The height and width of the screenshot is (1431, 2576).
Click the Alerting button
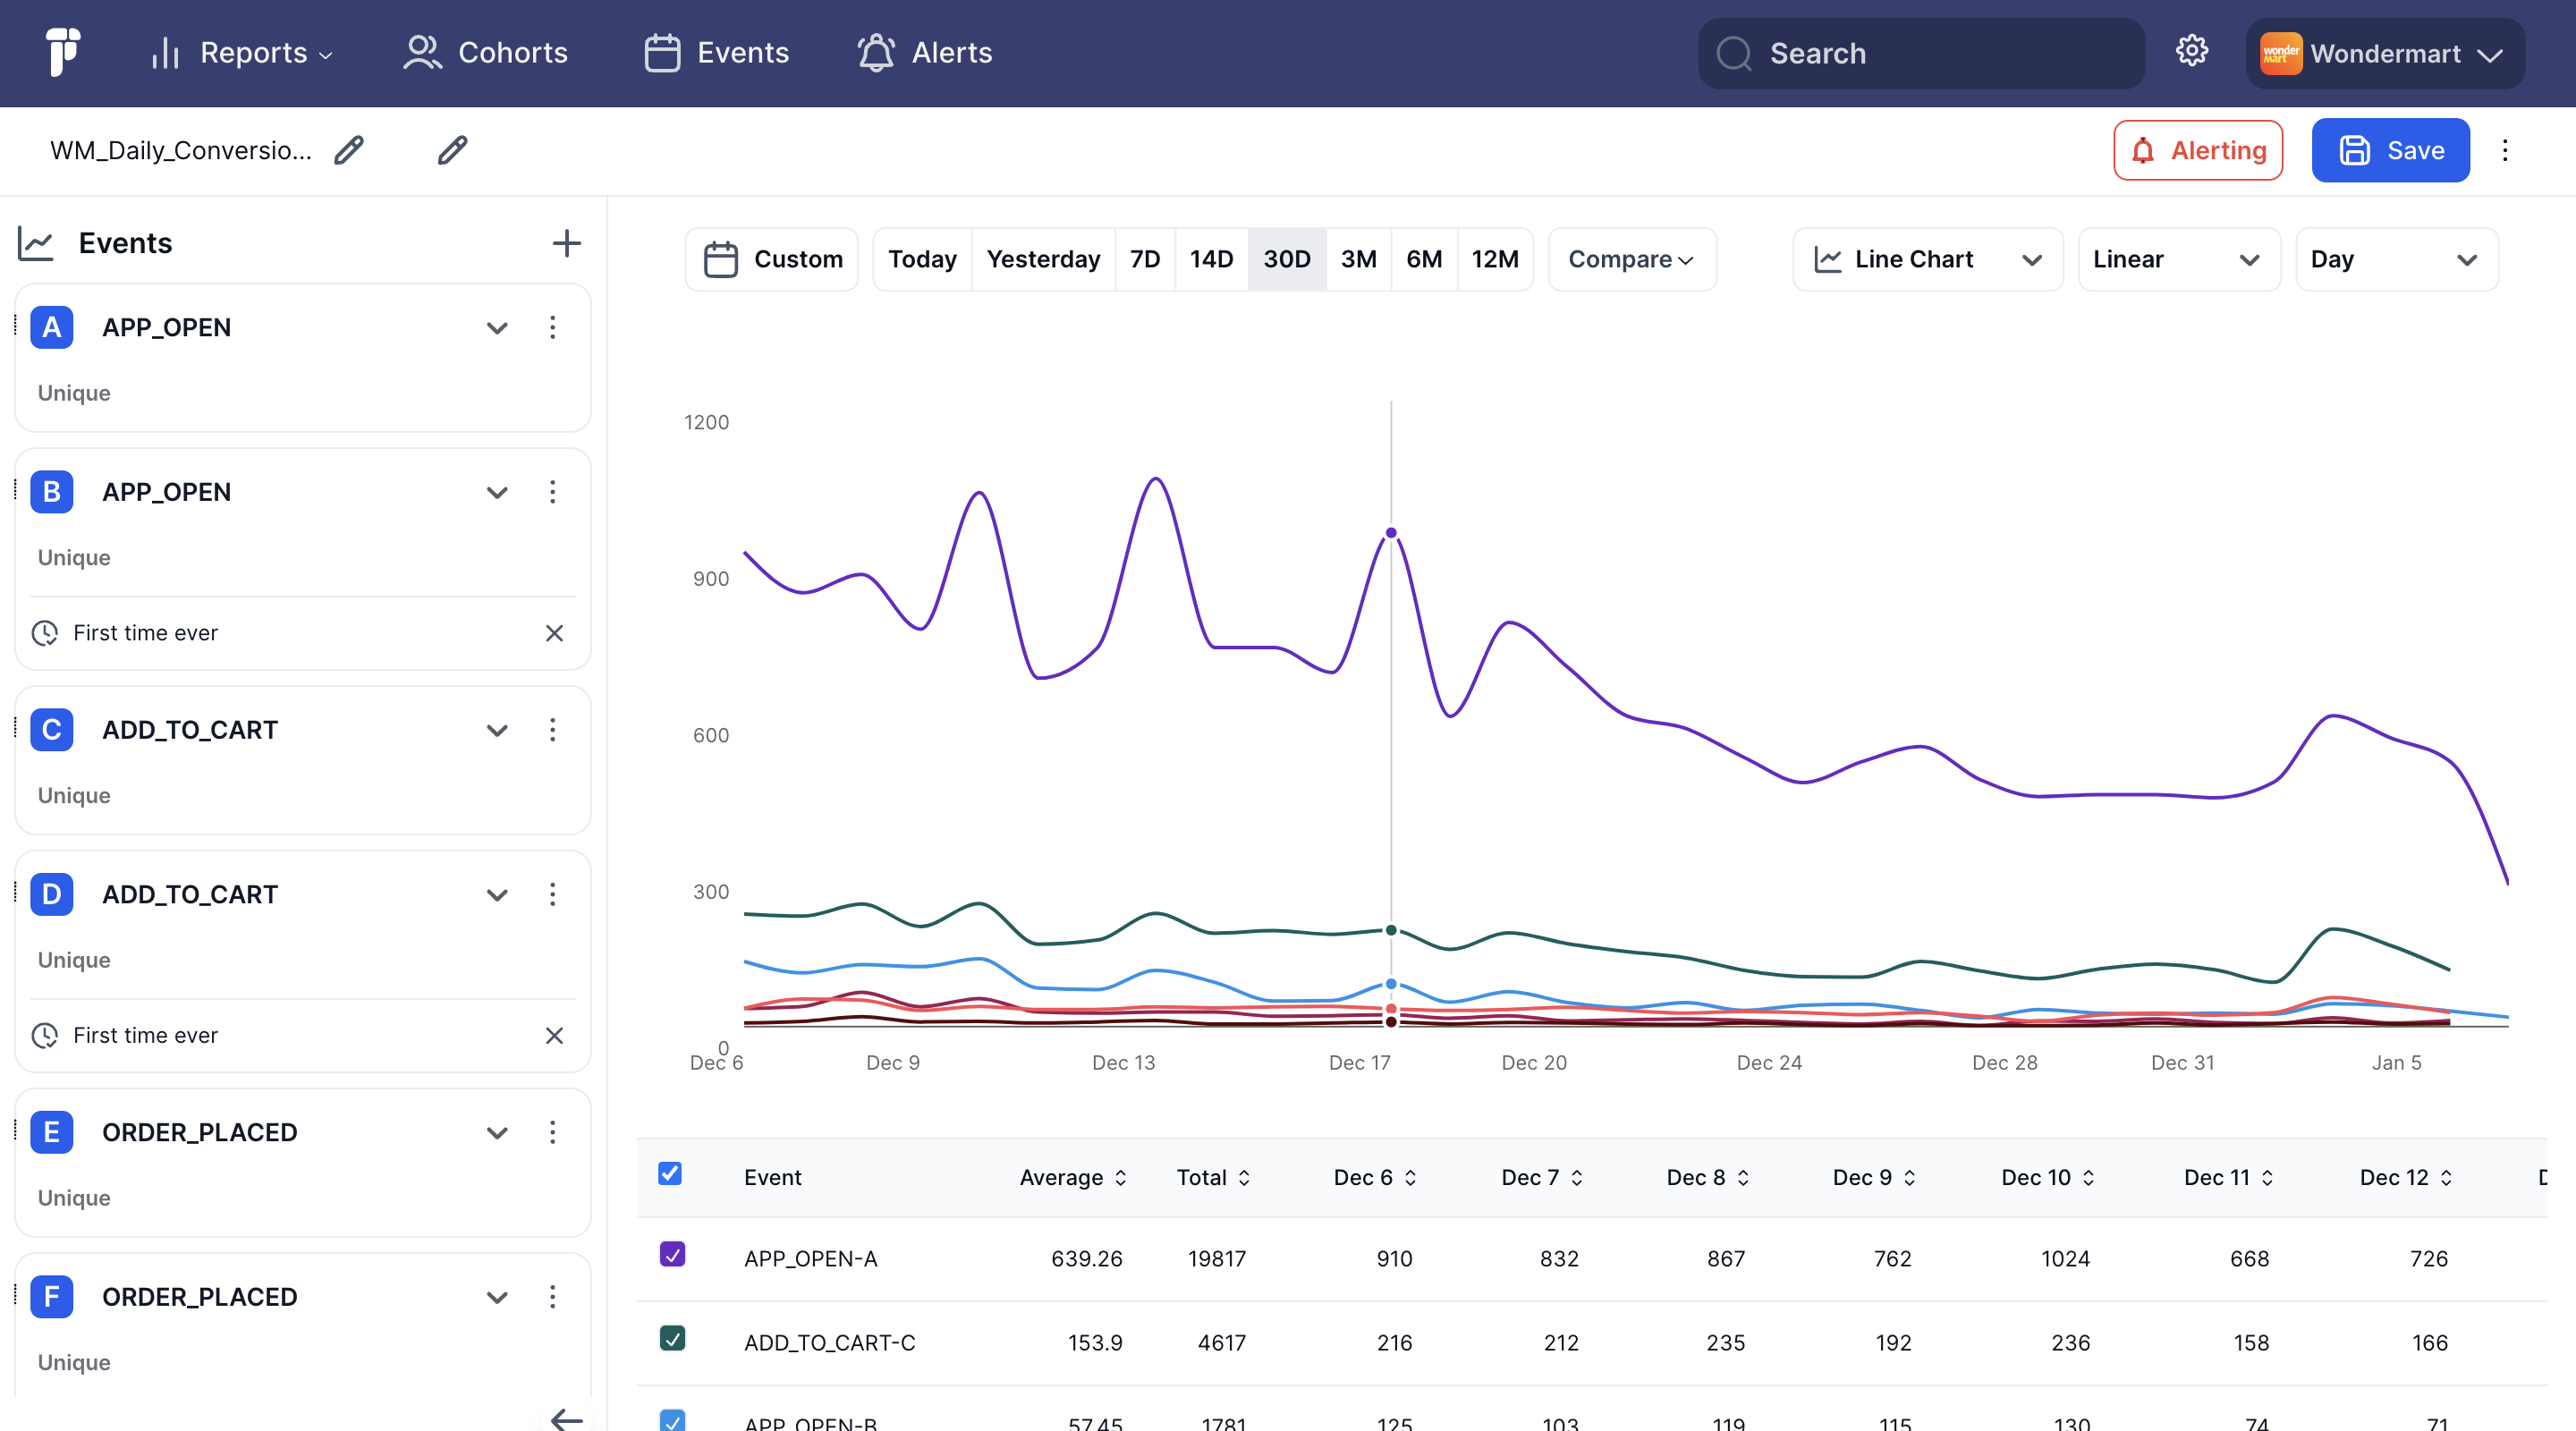pyautogui.click(x=2197, y=150)
